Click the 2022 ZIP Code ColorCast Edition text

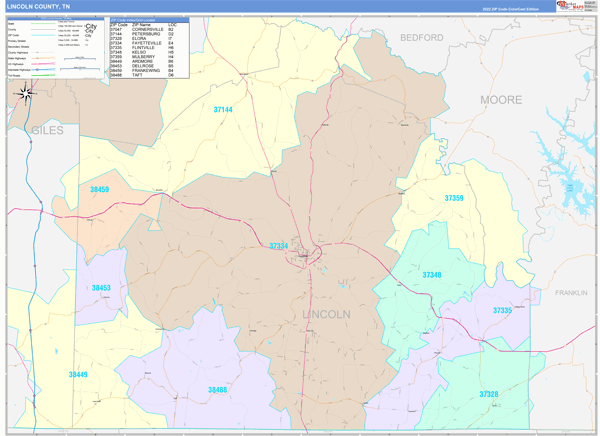pyautogui.click(x=510, y=7)
